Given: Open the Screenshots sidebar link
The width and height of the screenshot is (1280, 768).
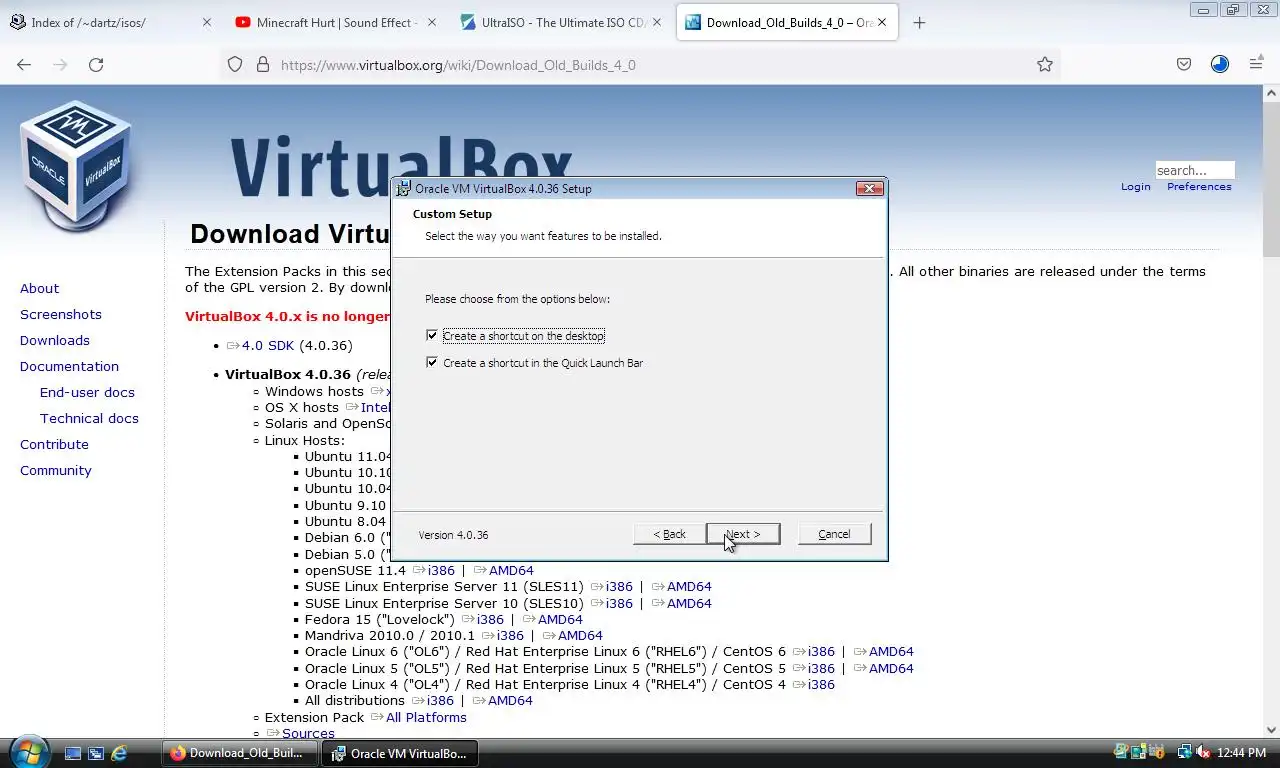Looking at the screenshot, I should click(x=61, y=314).
